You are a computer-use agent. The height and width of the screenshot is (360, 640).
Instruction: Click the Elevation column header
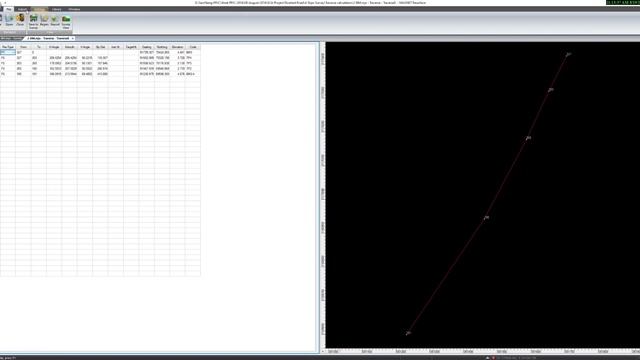pyautogui.click(x=178, y=47)
